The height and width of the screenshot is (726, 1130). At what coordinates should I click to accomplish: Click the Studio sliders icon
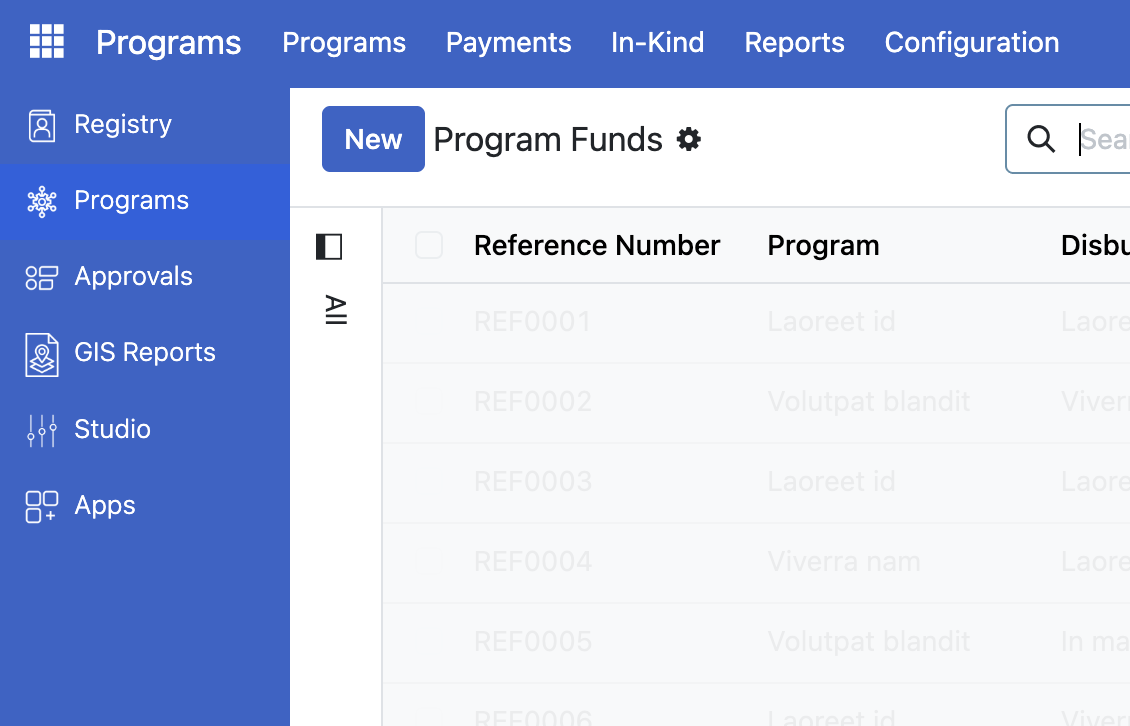pyautogui.click(x=40, y=429)
